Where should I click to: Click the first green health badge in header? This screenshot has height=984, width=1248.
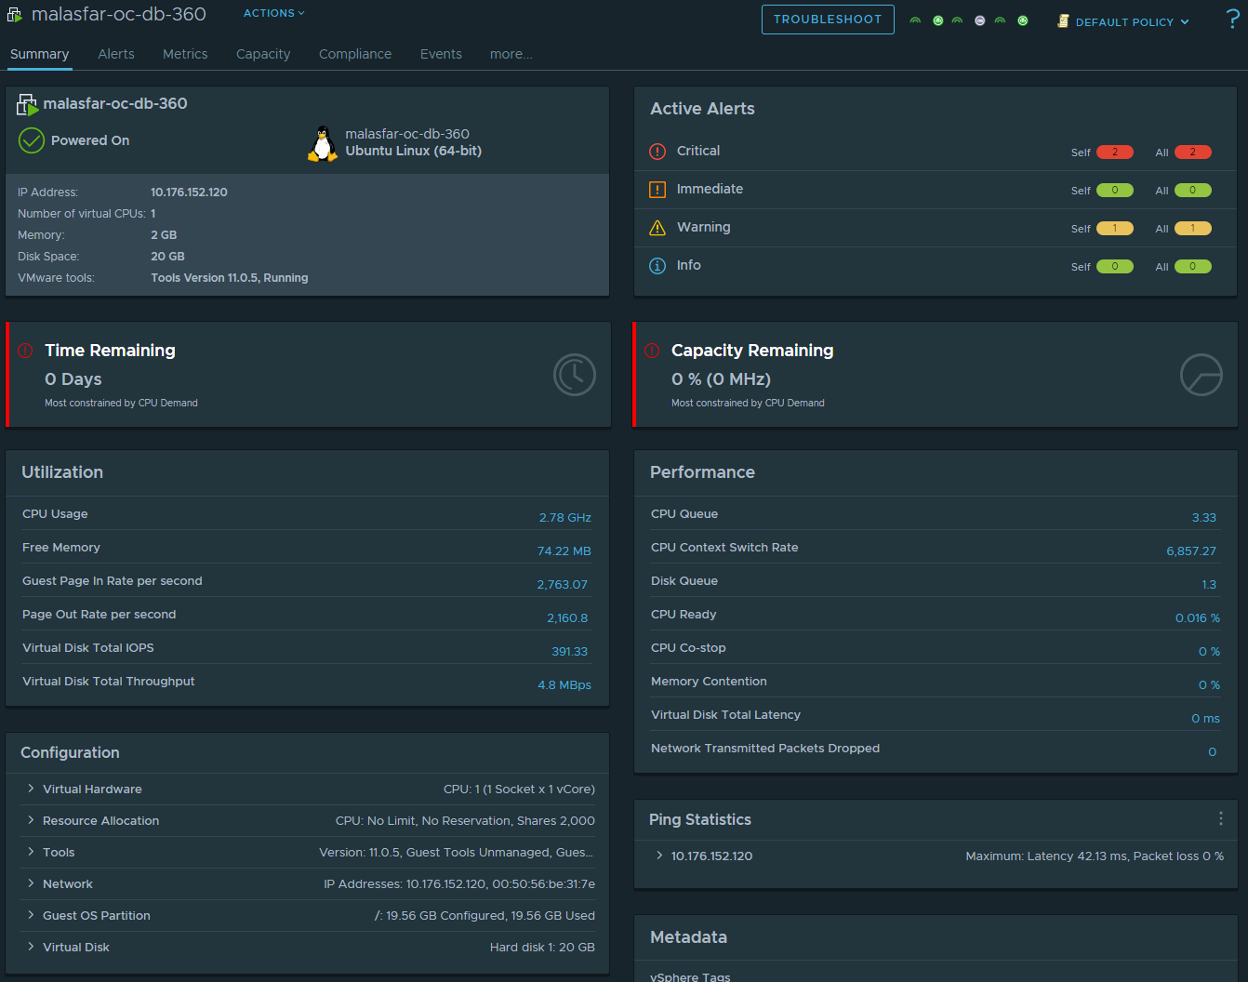(915, 19)
